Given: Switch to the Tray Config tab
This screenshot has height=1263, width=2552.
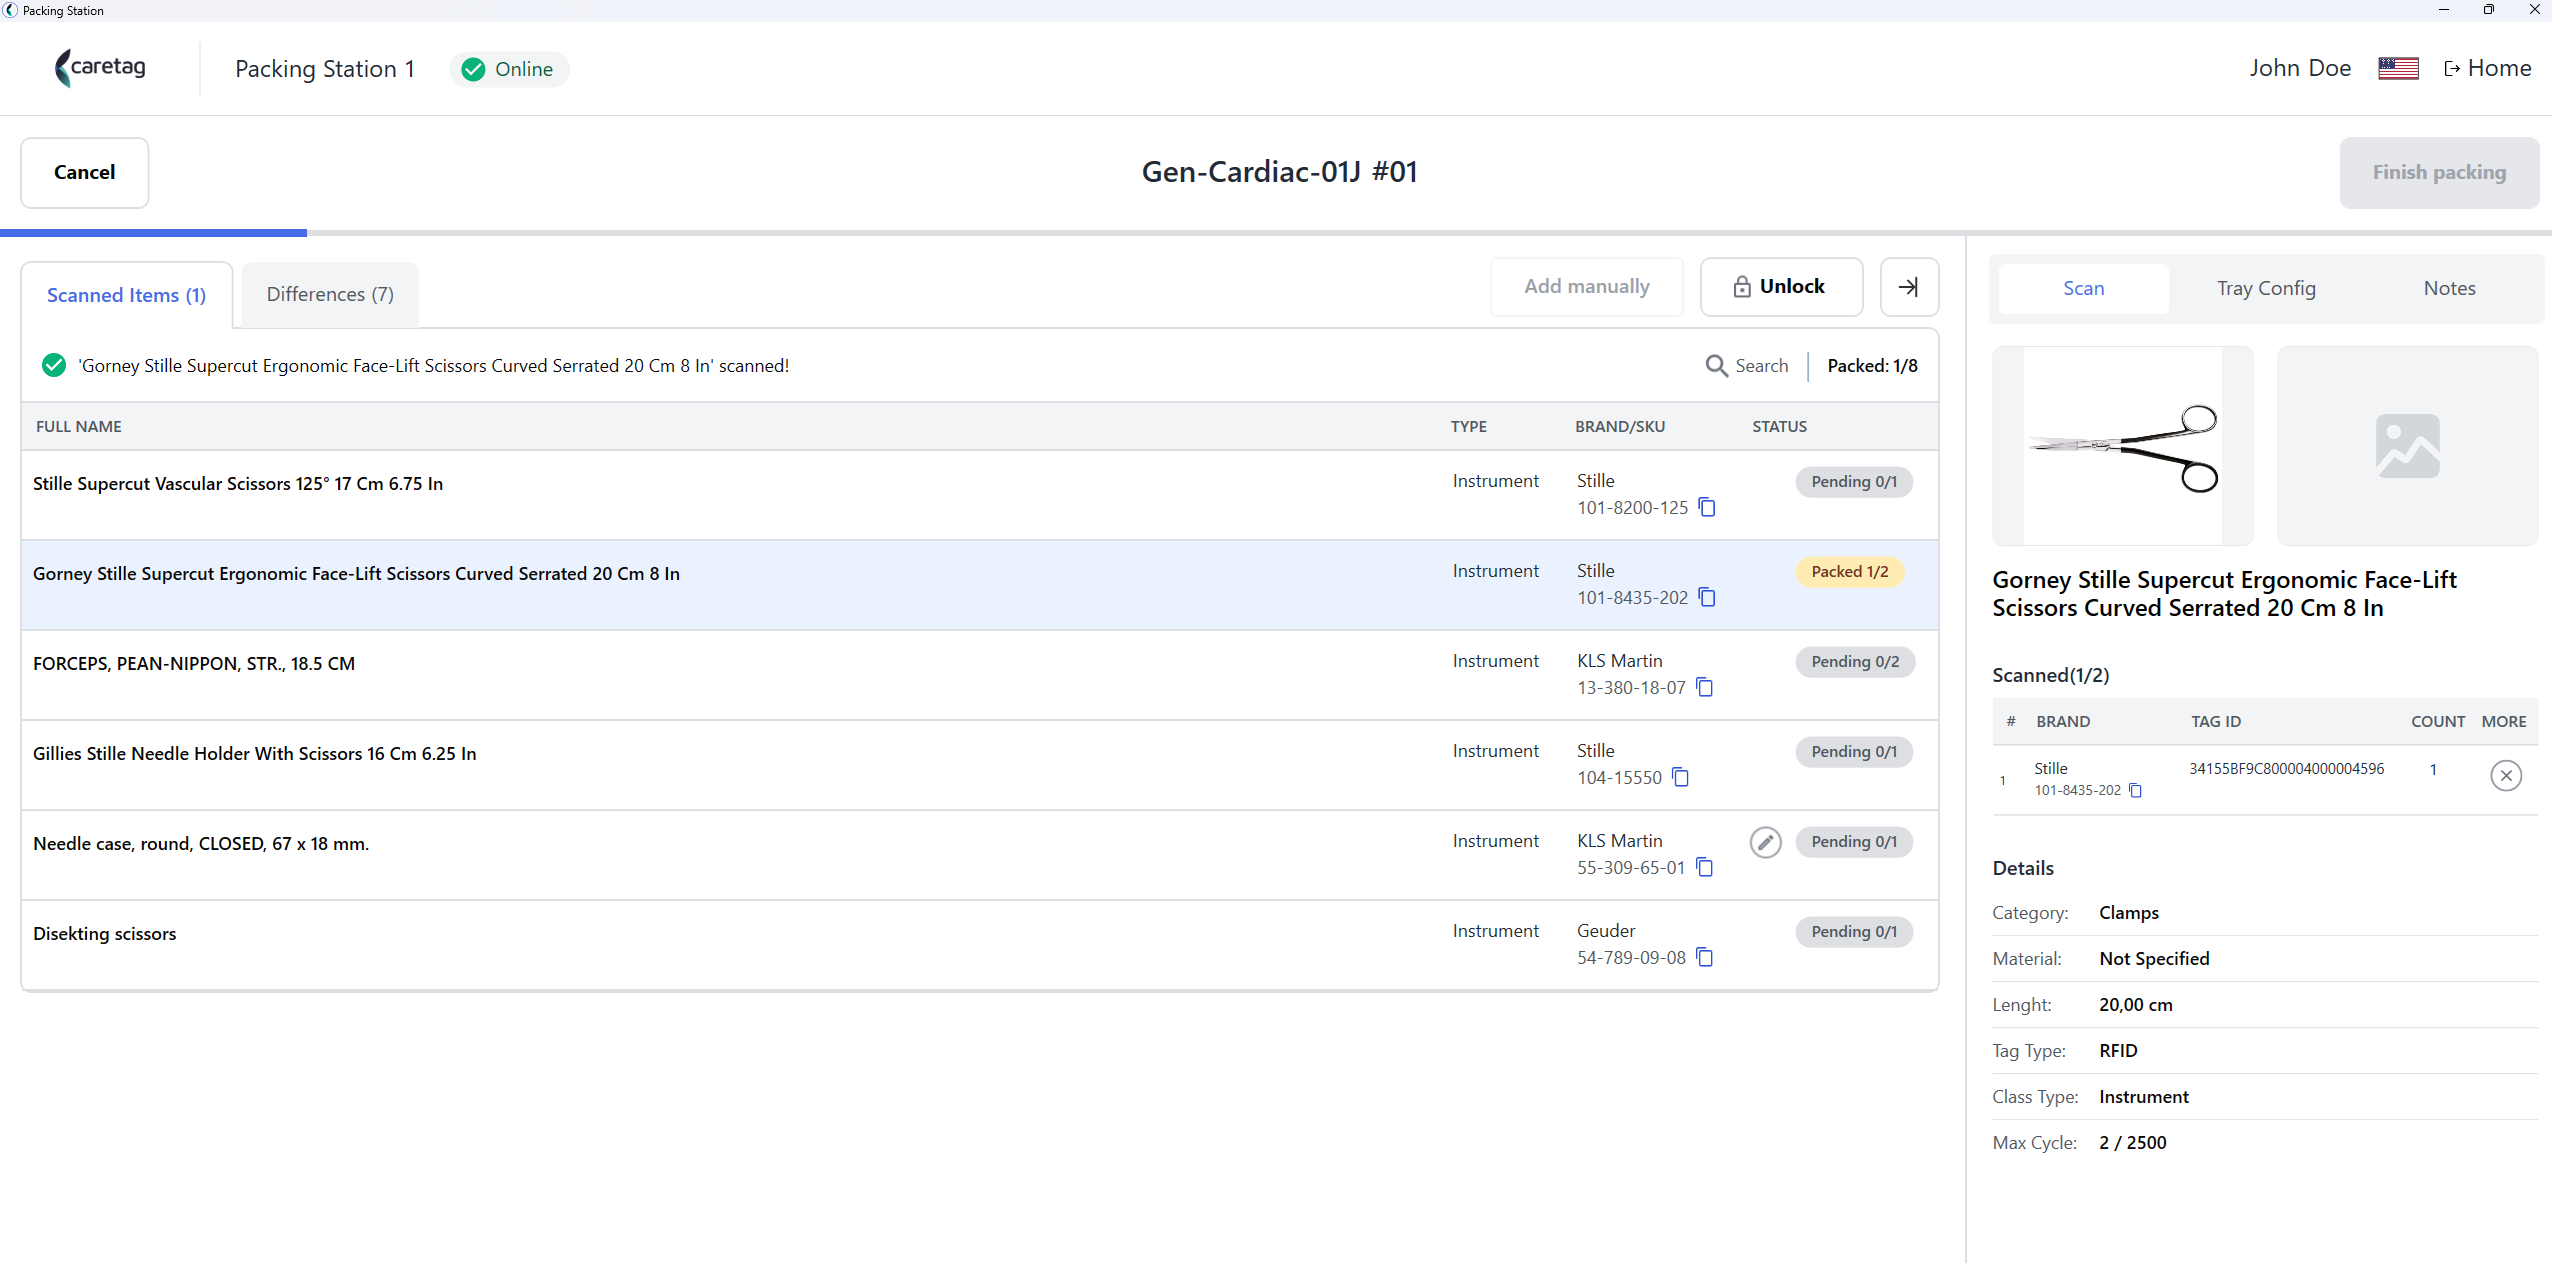Looking at the screenshot, I should [x=2265, y=288].
